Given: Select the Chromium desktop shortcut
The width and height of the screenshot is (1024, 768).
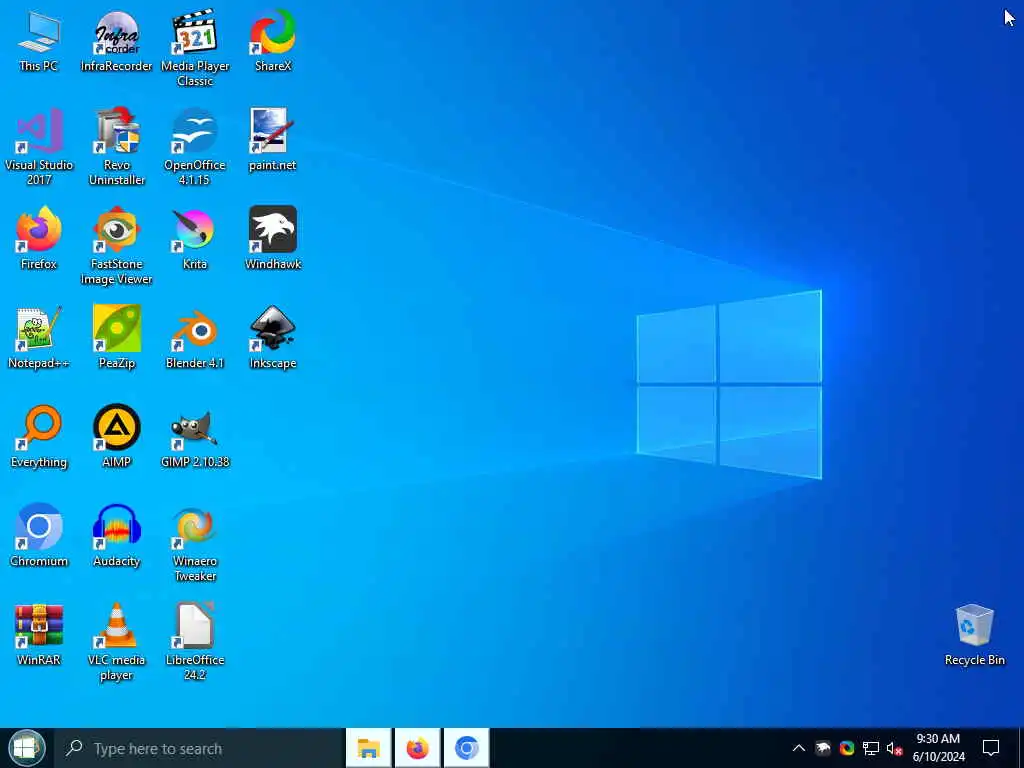Looking at the screenshot, I should [39, 536].
